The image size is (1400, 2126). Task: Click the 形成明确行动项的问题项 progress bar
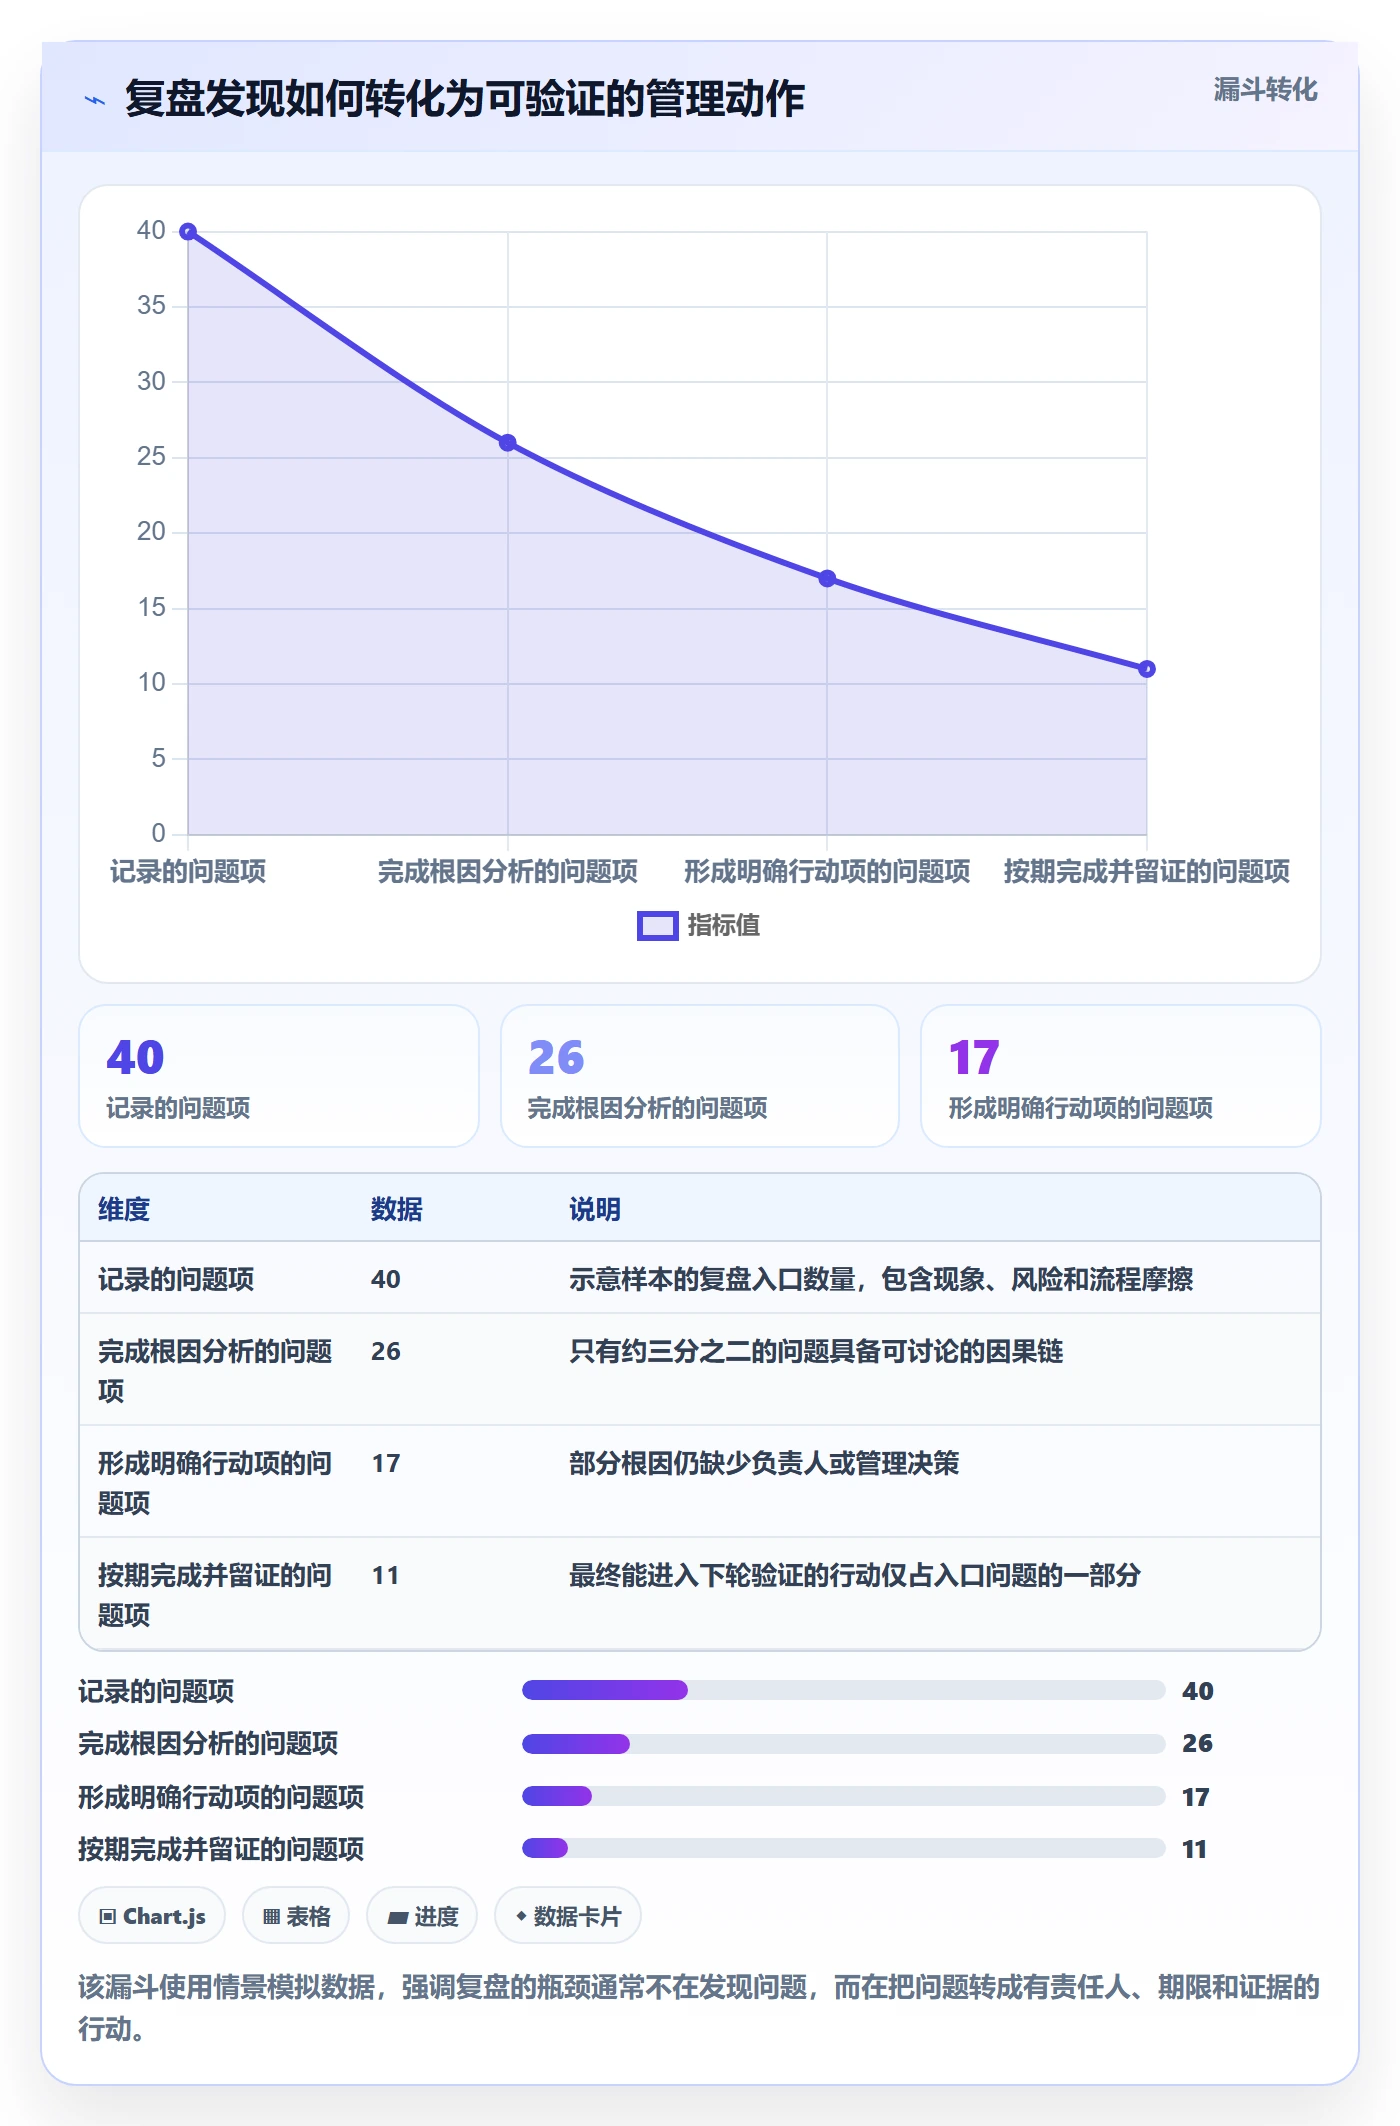pyautogui.click(x=844, y=1796)
